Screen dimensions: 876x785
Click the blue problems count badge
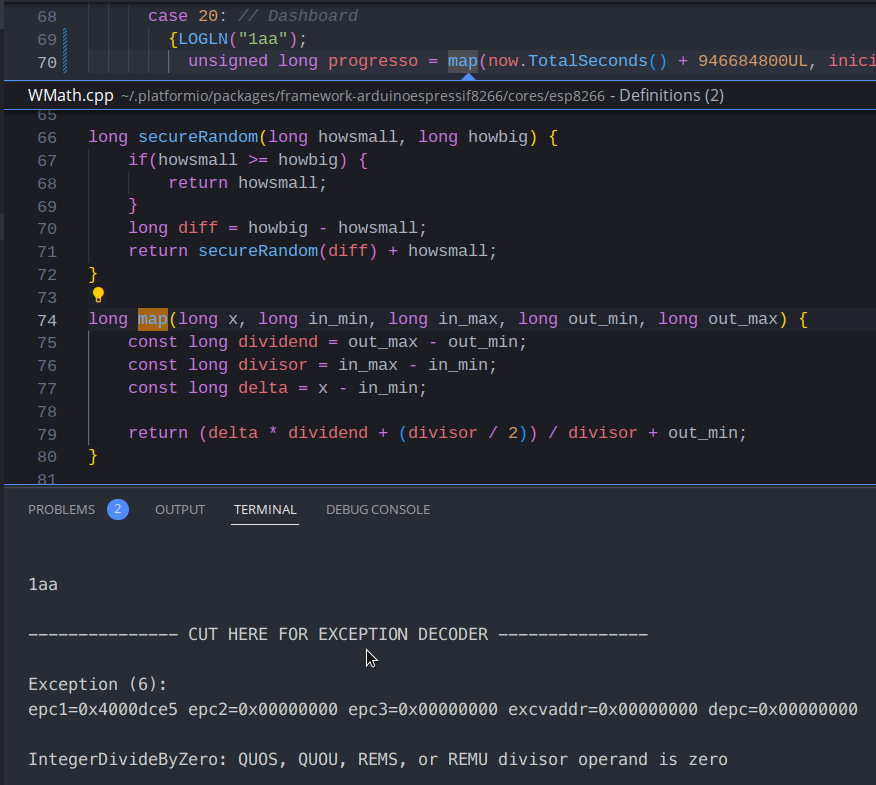[118, 509]
